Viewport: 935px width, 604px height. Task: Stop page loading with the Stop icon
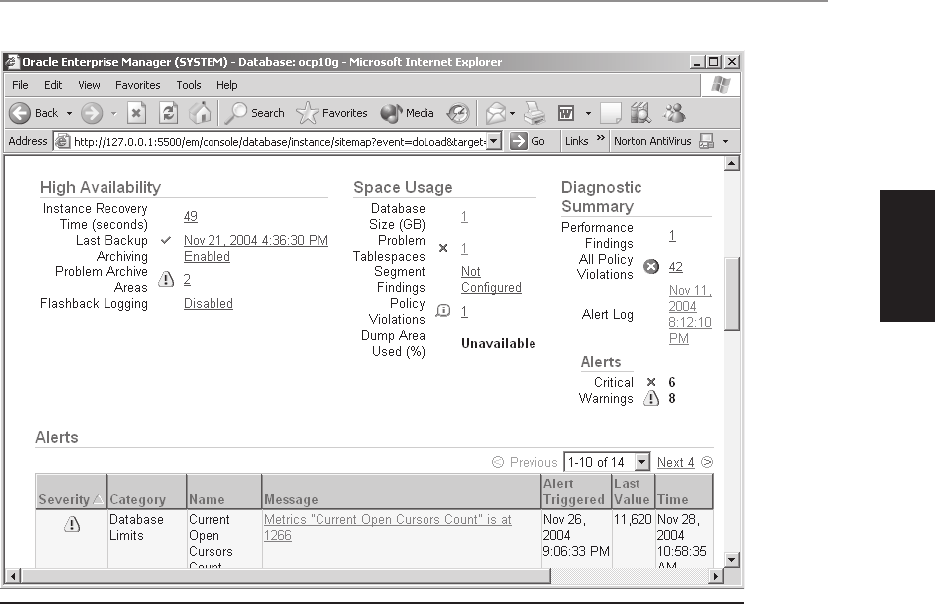137,113
